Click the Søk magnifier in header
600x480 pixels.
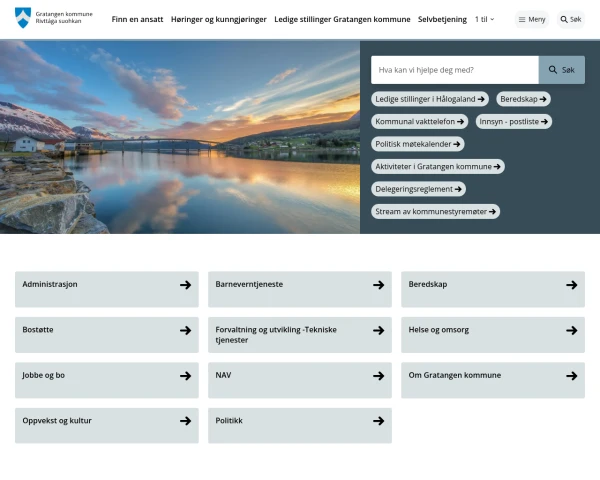click(x=570, y=19)
